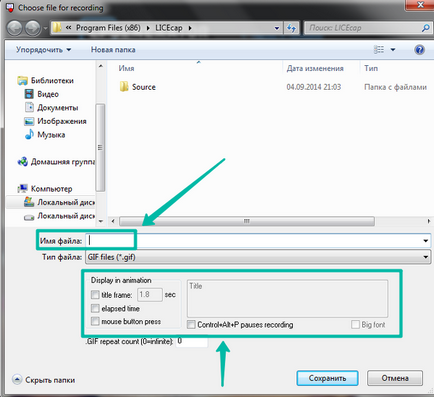The height and width of the screenshot is (397, 434).
Task: Open Документы library
Action: [51, 108]
